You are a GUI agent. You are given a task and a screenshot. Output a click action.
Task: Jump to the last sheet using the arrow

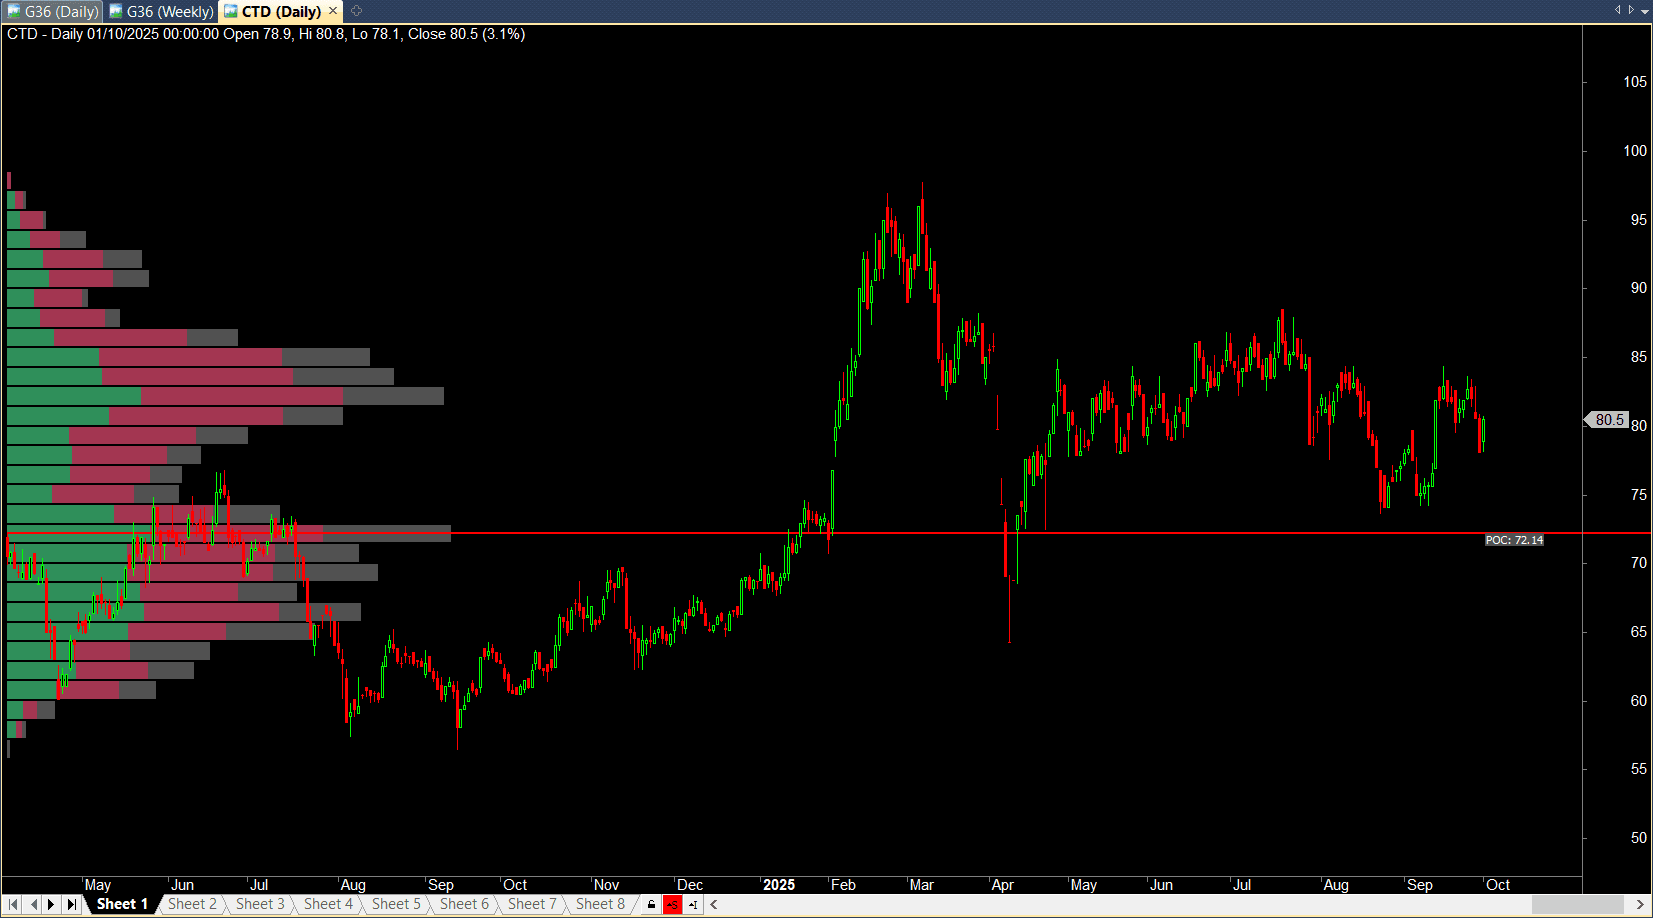(x=71, y=904)
